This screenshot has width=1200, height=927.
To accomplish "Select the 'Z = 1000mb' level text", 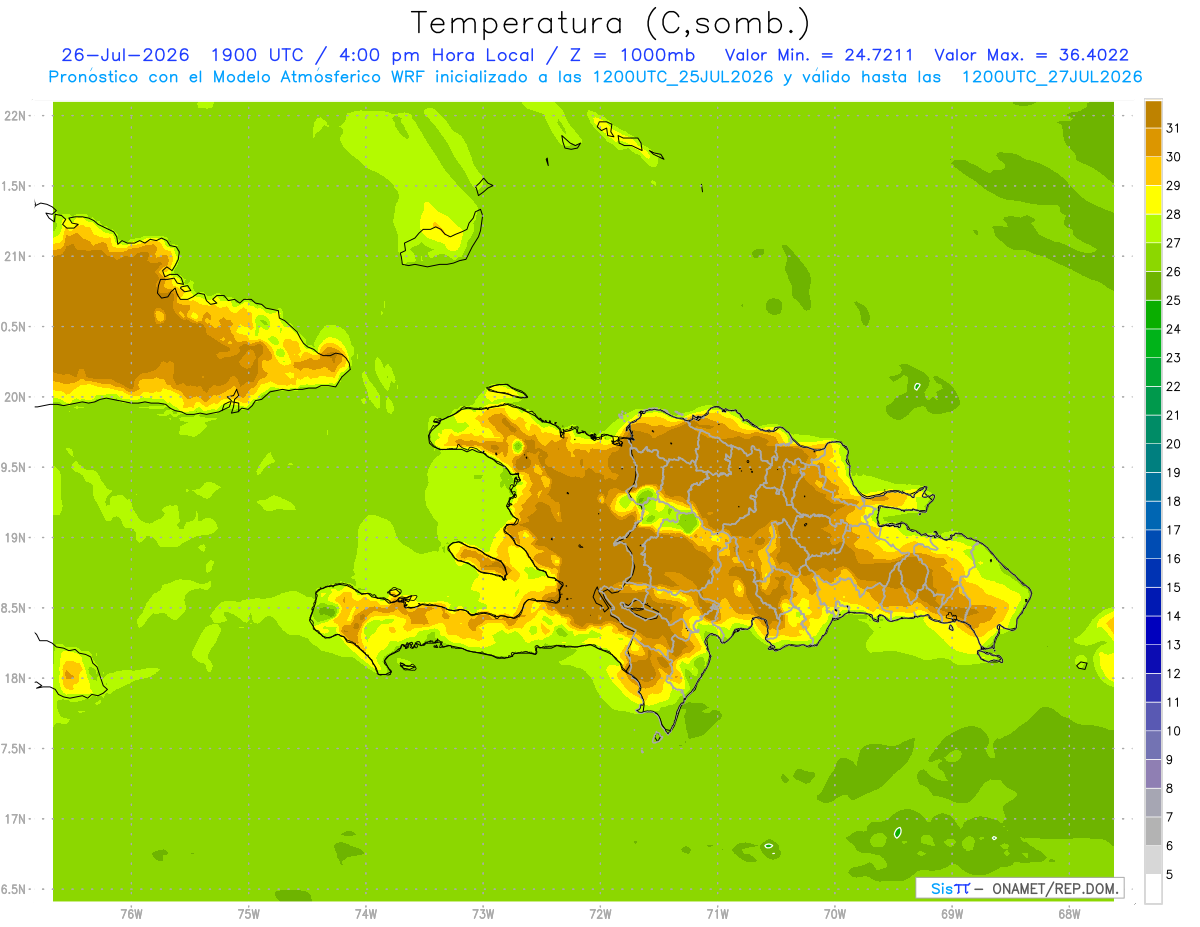I will [x=634, y=55].
